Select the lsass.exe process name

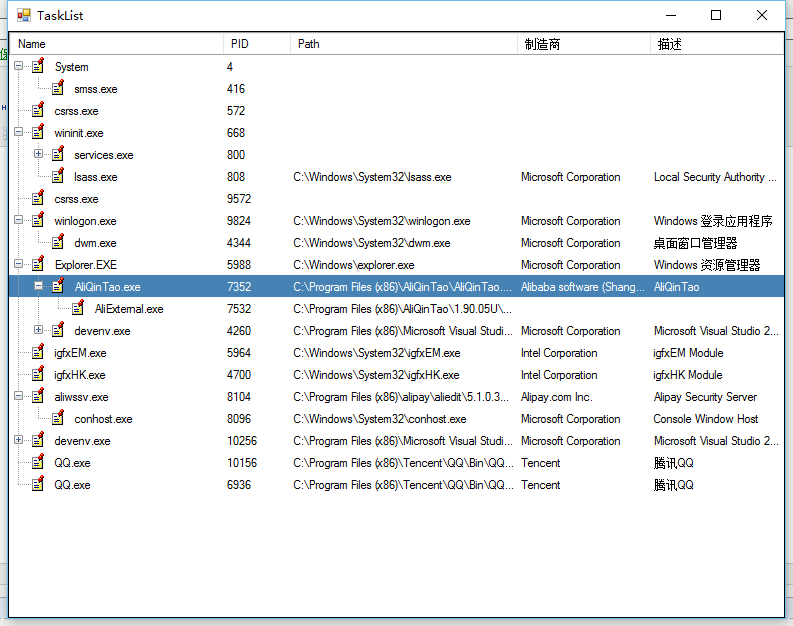click(96, 177)
